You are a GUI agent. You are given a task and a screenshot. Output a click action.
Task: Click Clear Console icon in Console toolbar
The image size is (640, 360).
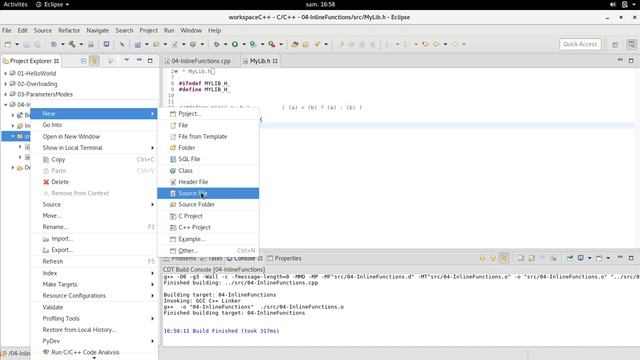point(521,258)
